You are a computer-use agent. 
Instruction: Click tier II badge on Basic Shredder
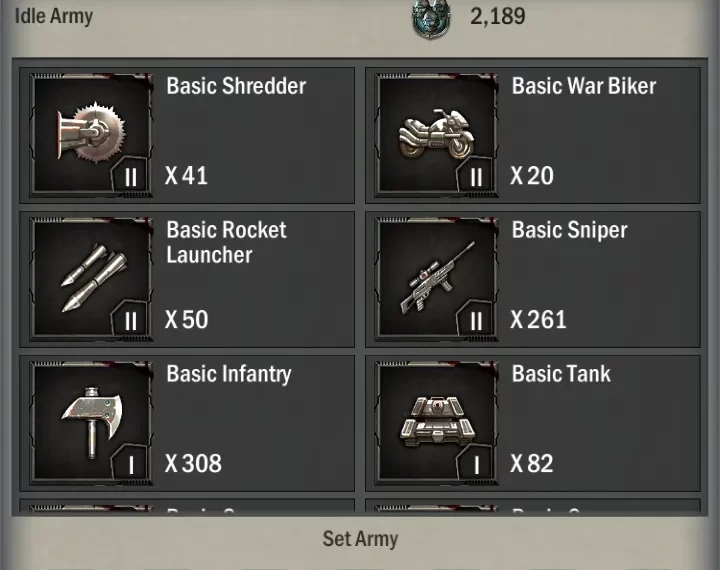[x=131, y=176]
